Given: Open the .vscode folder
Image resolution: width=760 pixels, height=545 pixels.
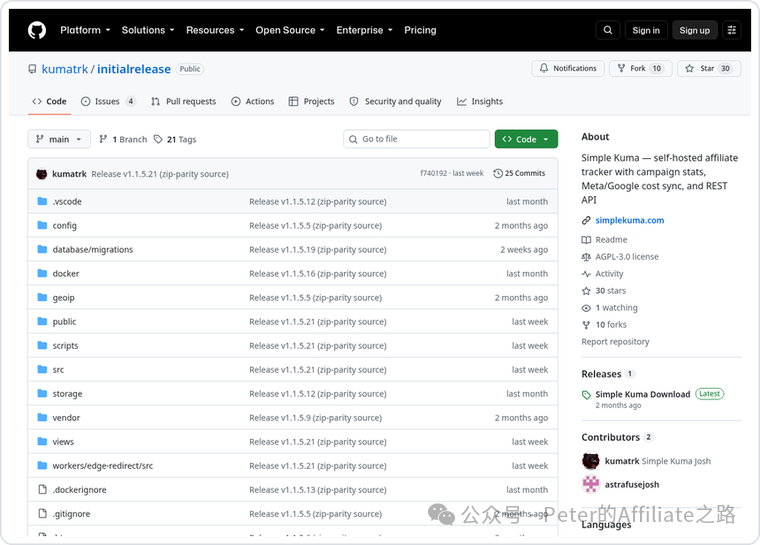Looking at the screenshot, I should (67, 201).
